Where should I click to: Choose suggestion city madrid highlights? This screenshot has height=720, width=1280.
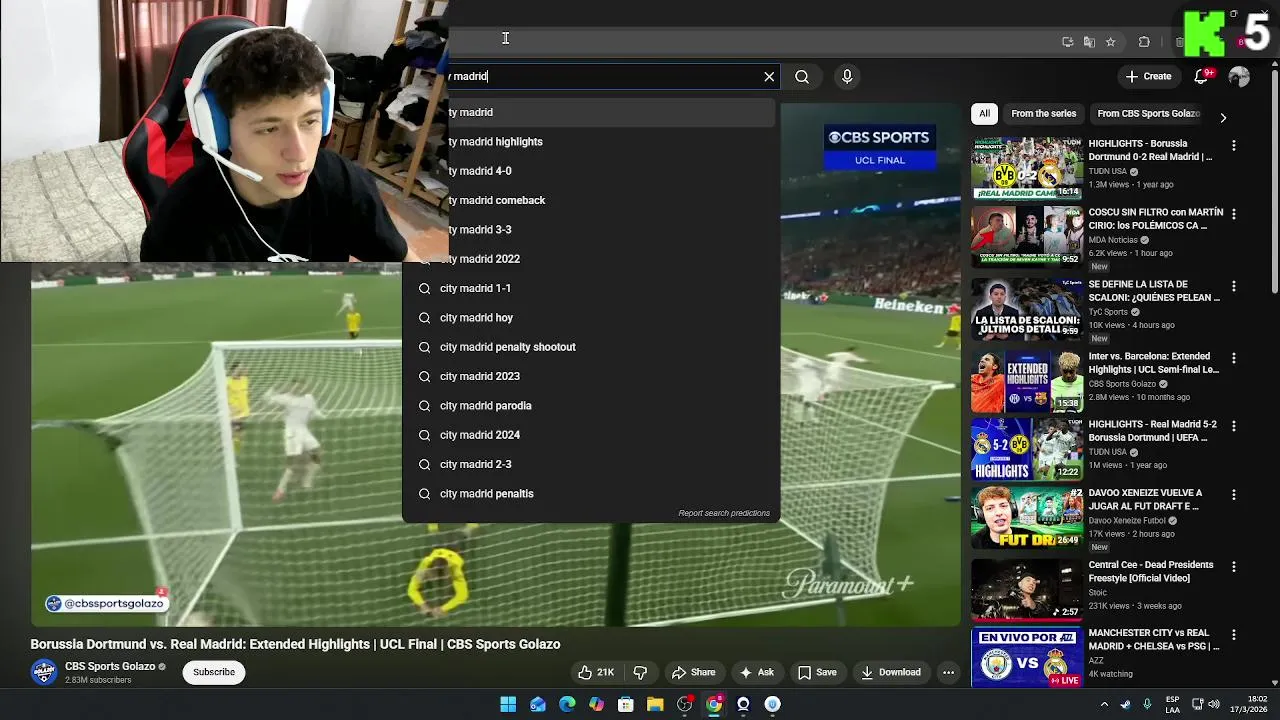pos(590,142)
